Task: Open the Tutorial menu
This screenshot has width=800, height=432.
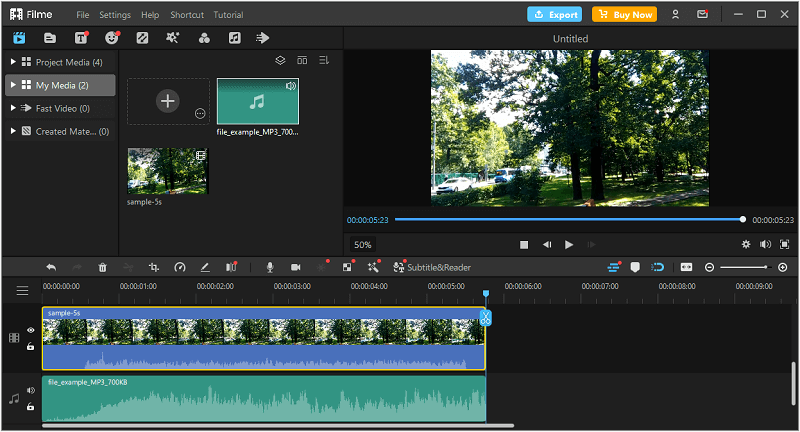Action: click(228, 15)
